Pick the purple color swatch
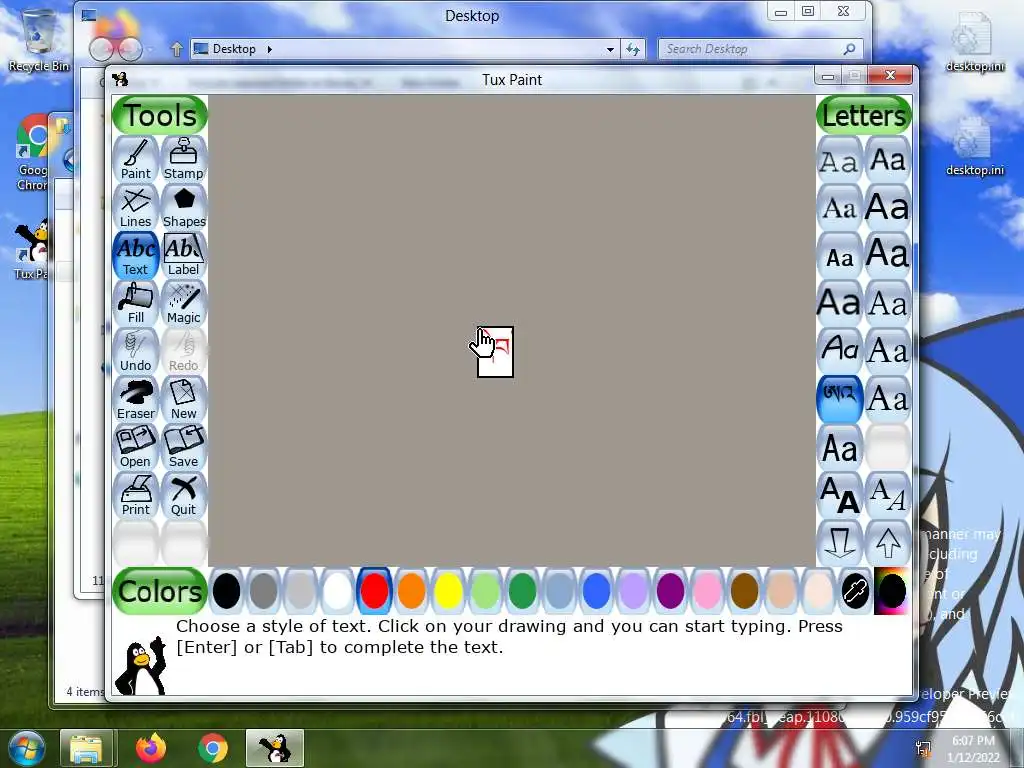This screenshot has width=1024, height=768. pos(671,591)
